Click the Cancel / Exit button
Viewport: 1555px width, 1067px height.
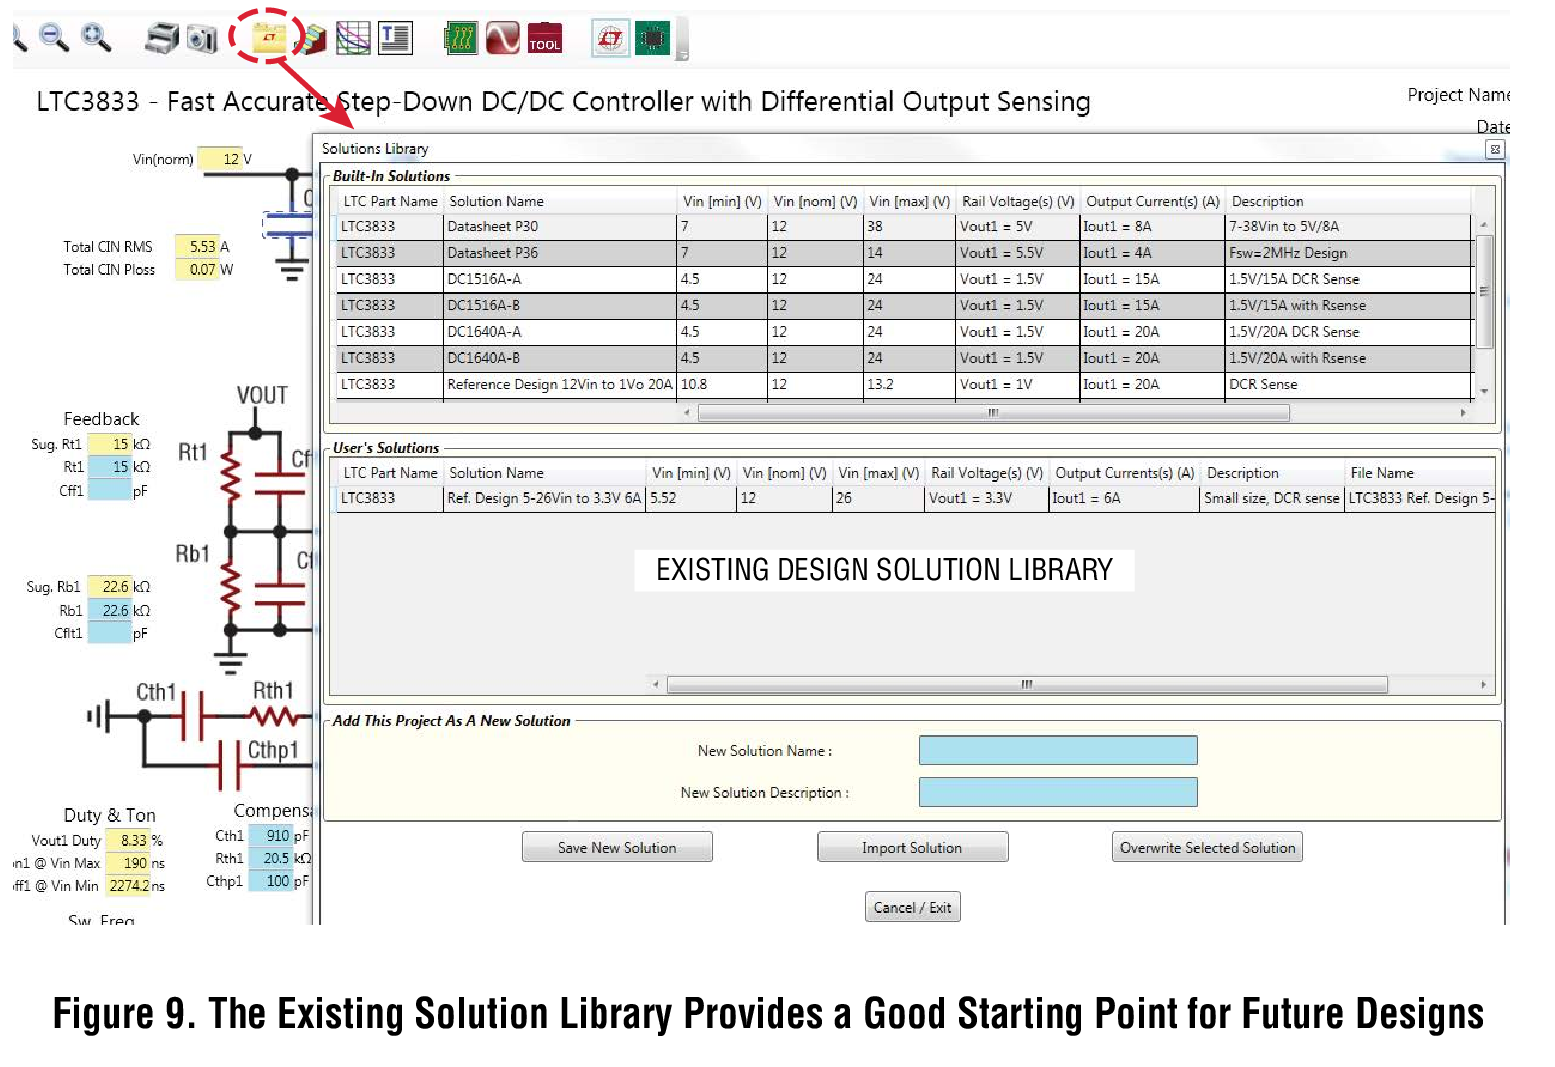[912, 907]
